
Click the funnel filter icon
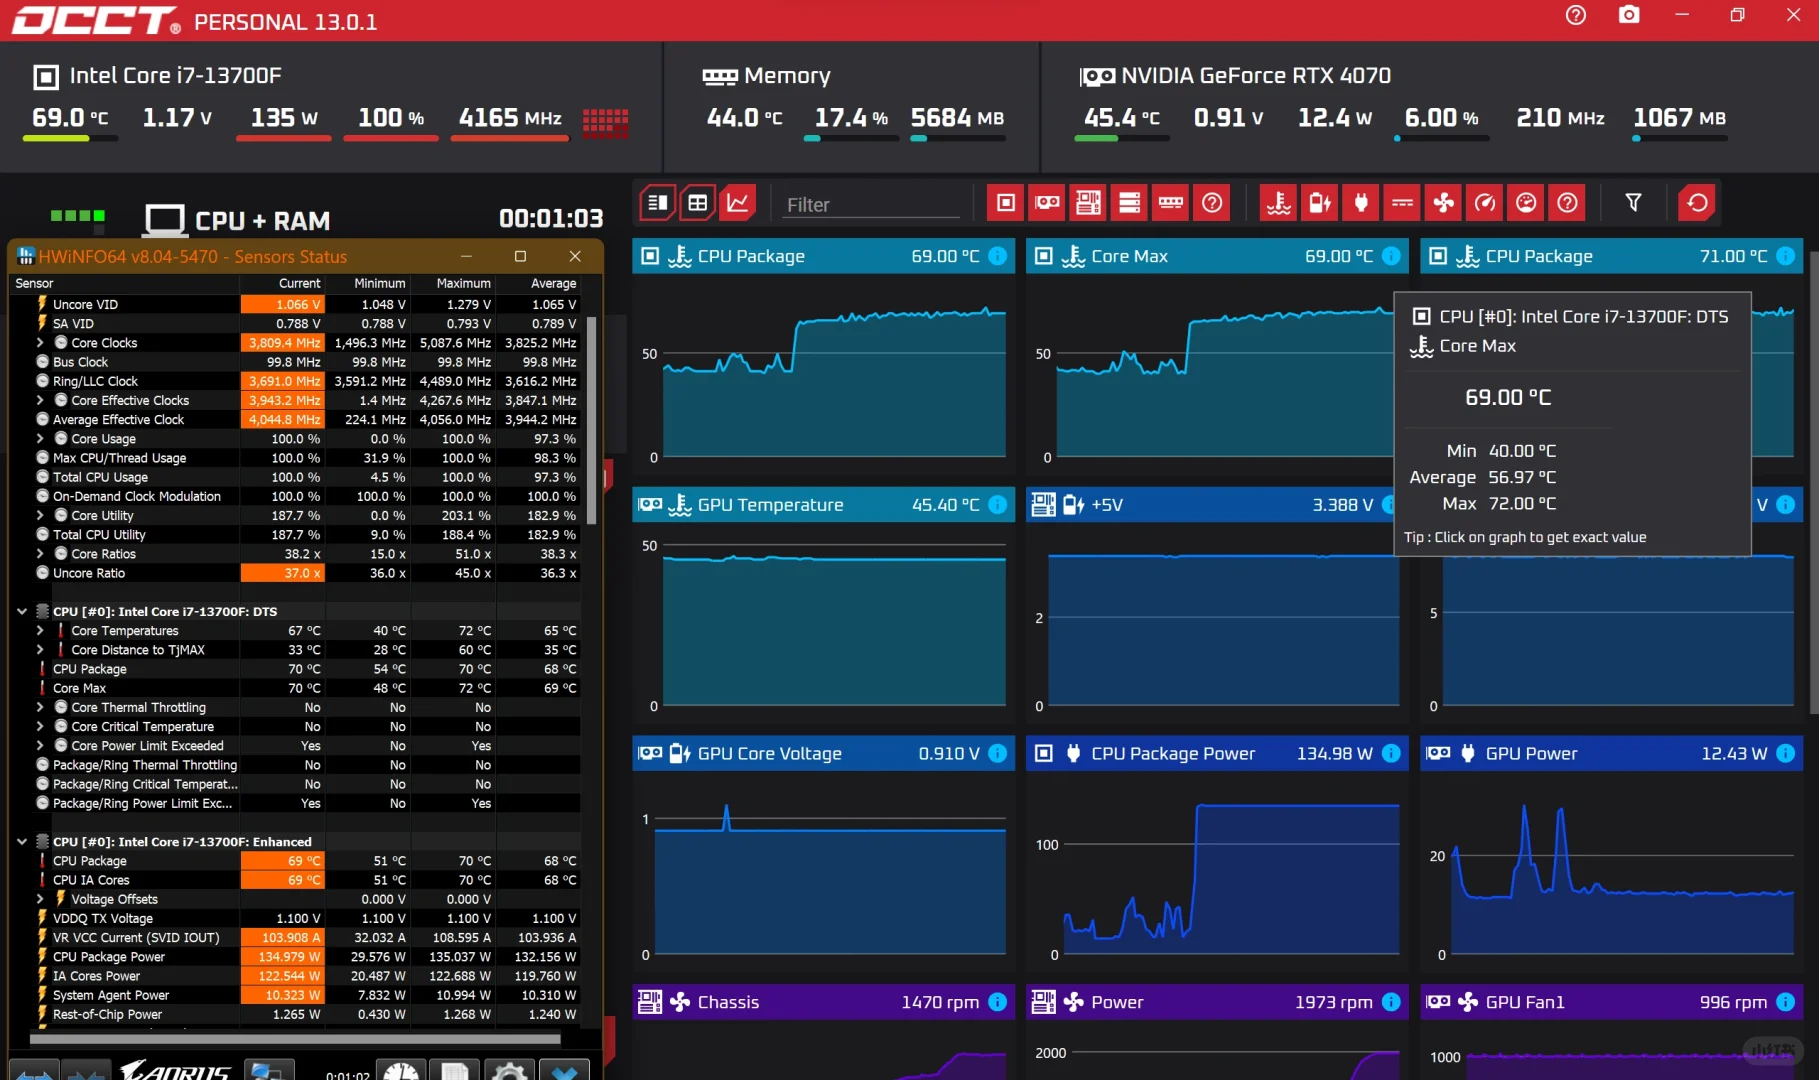tap(1633, 203)
